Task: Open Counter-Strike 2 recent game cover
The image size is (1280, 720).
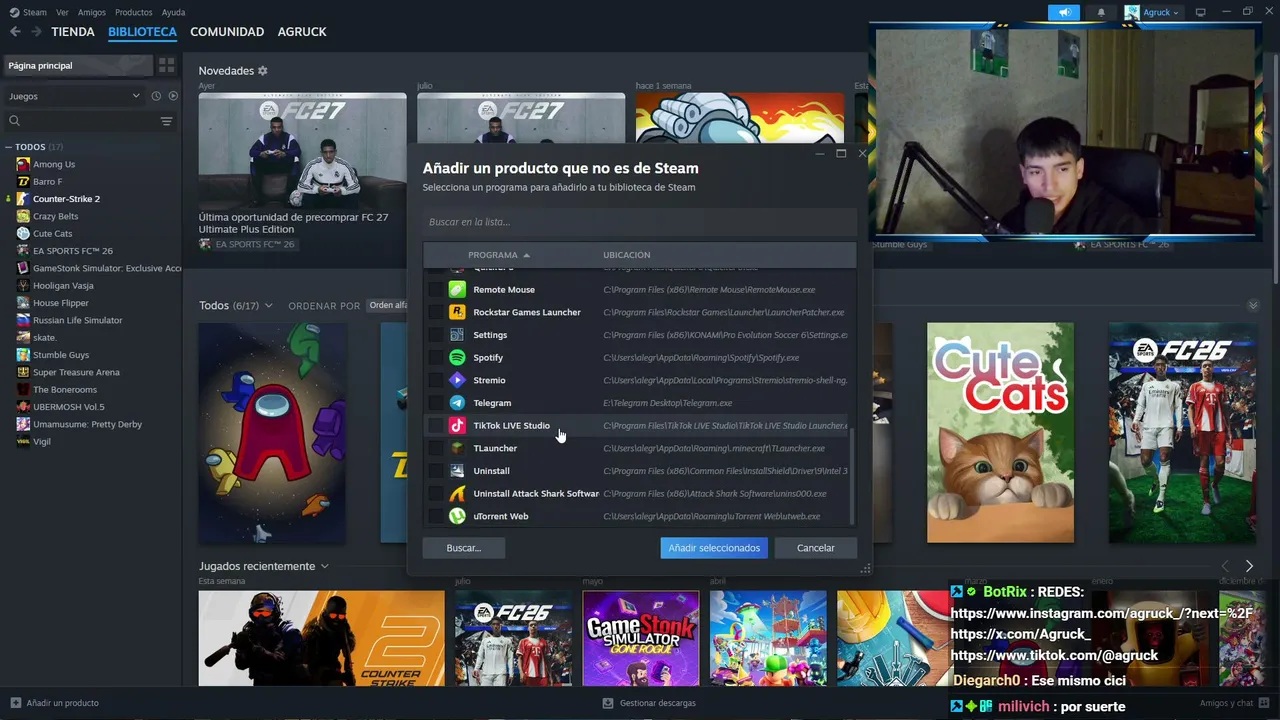Action: click(x=321, y=638)
